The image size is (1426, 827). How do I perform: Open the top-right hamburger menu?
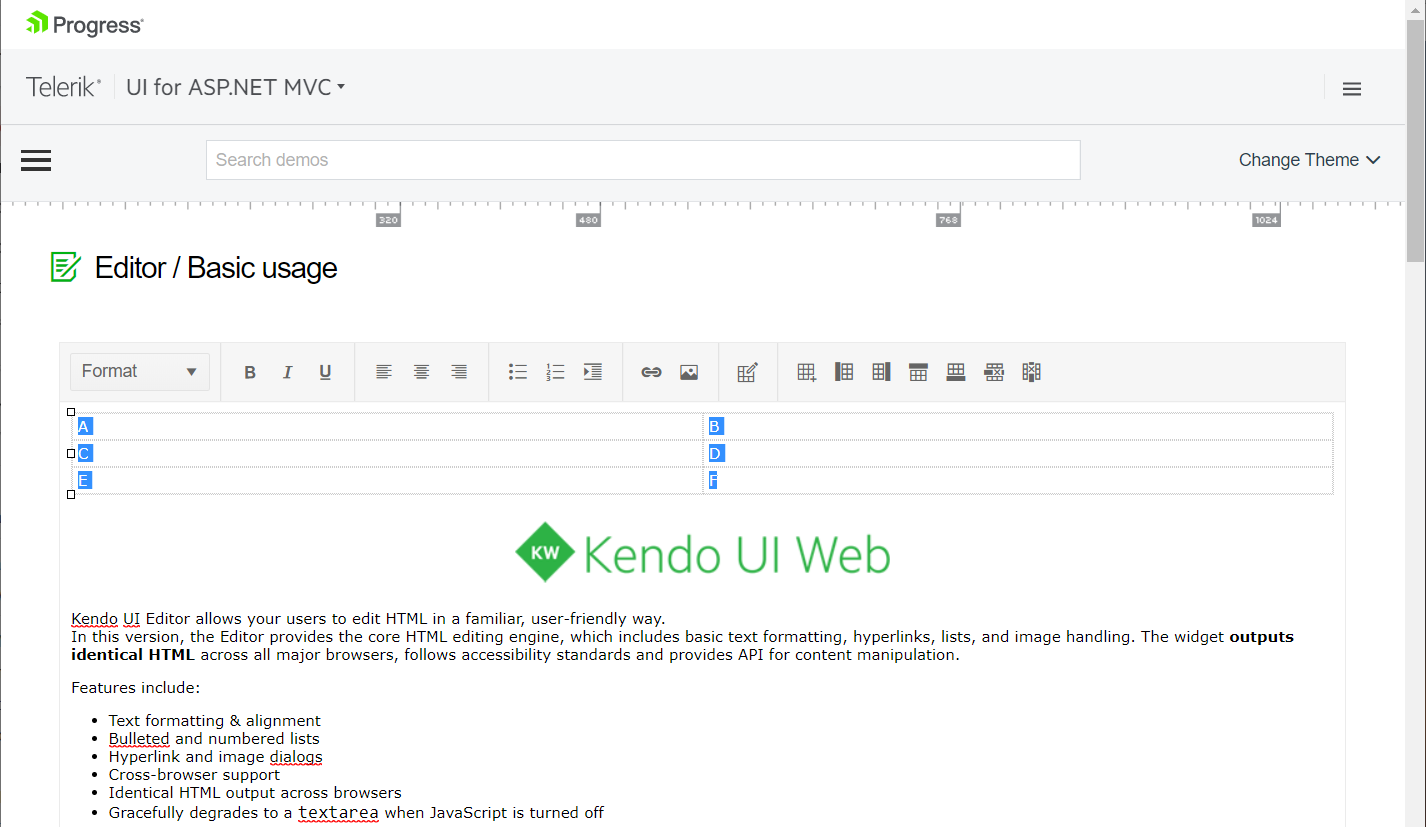[1352, 88]
